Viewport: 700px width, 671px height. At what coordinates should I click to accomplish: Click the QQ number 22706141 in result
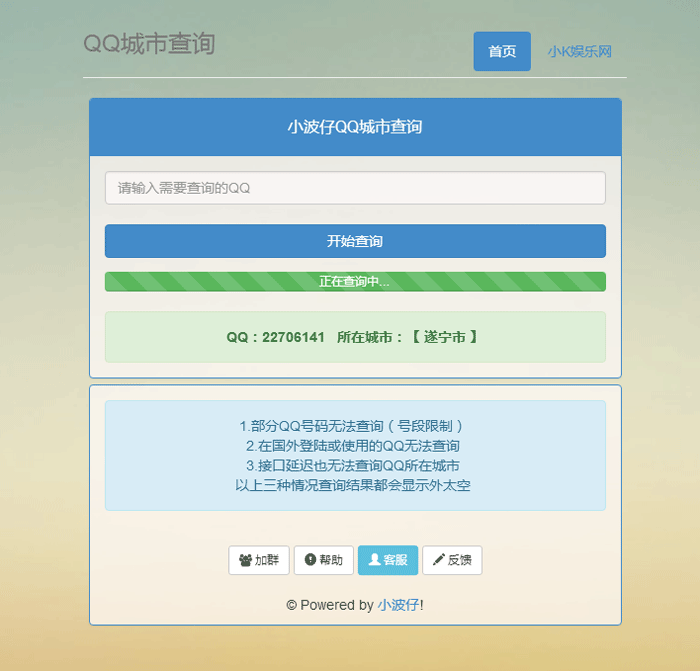point(293,337)
